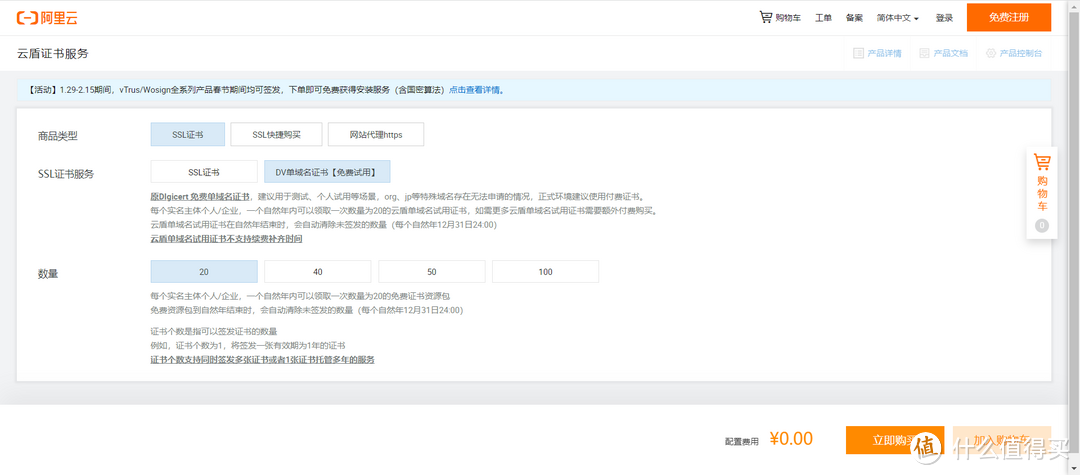Click the ¥0.00 price text
The image size is (1080, 475).
(x=791, y=439)
